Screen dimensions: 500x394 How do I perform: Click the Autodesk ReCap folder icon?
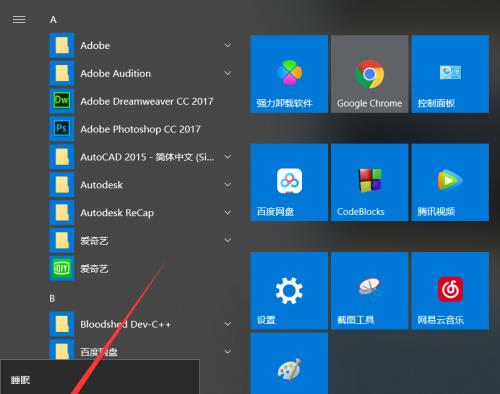coord(62,213)
